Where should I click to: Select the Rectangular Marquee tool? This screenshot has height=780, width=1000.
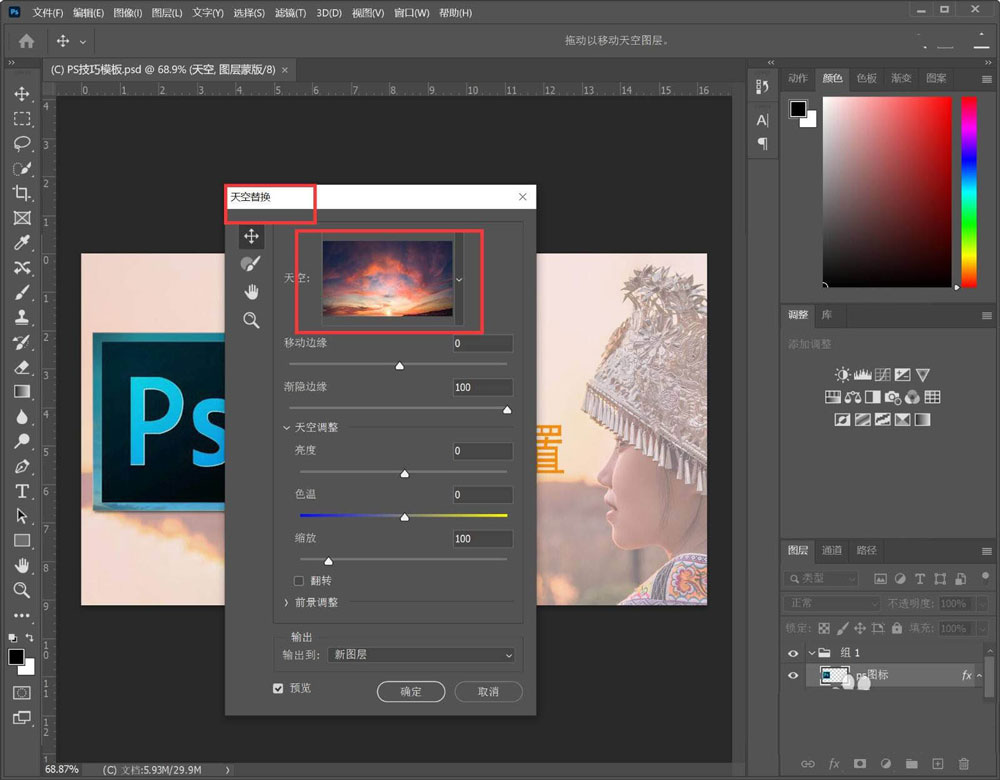click(22, 119)
